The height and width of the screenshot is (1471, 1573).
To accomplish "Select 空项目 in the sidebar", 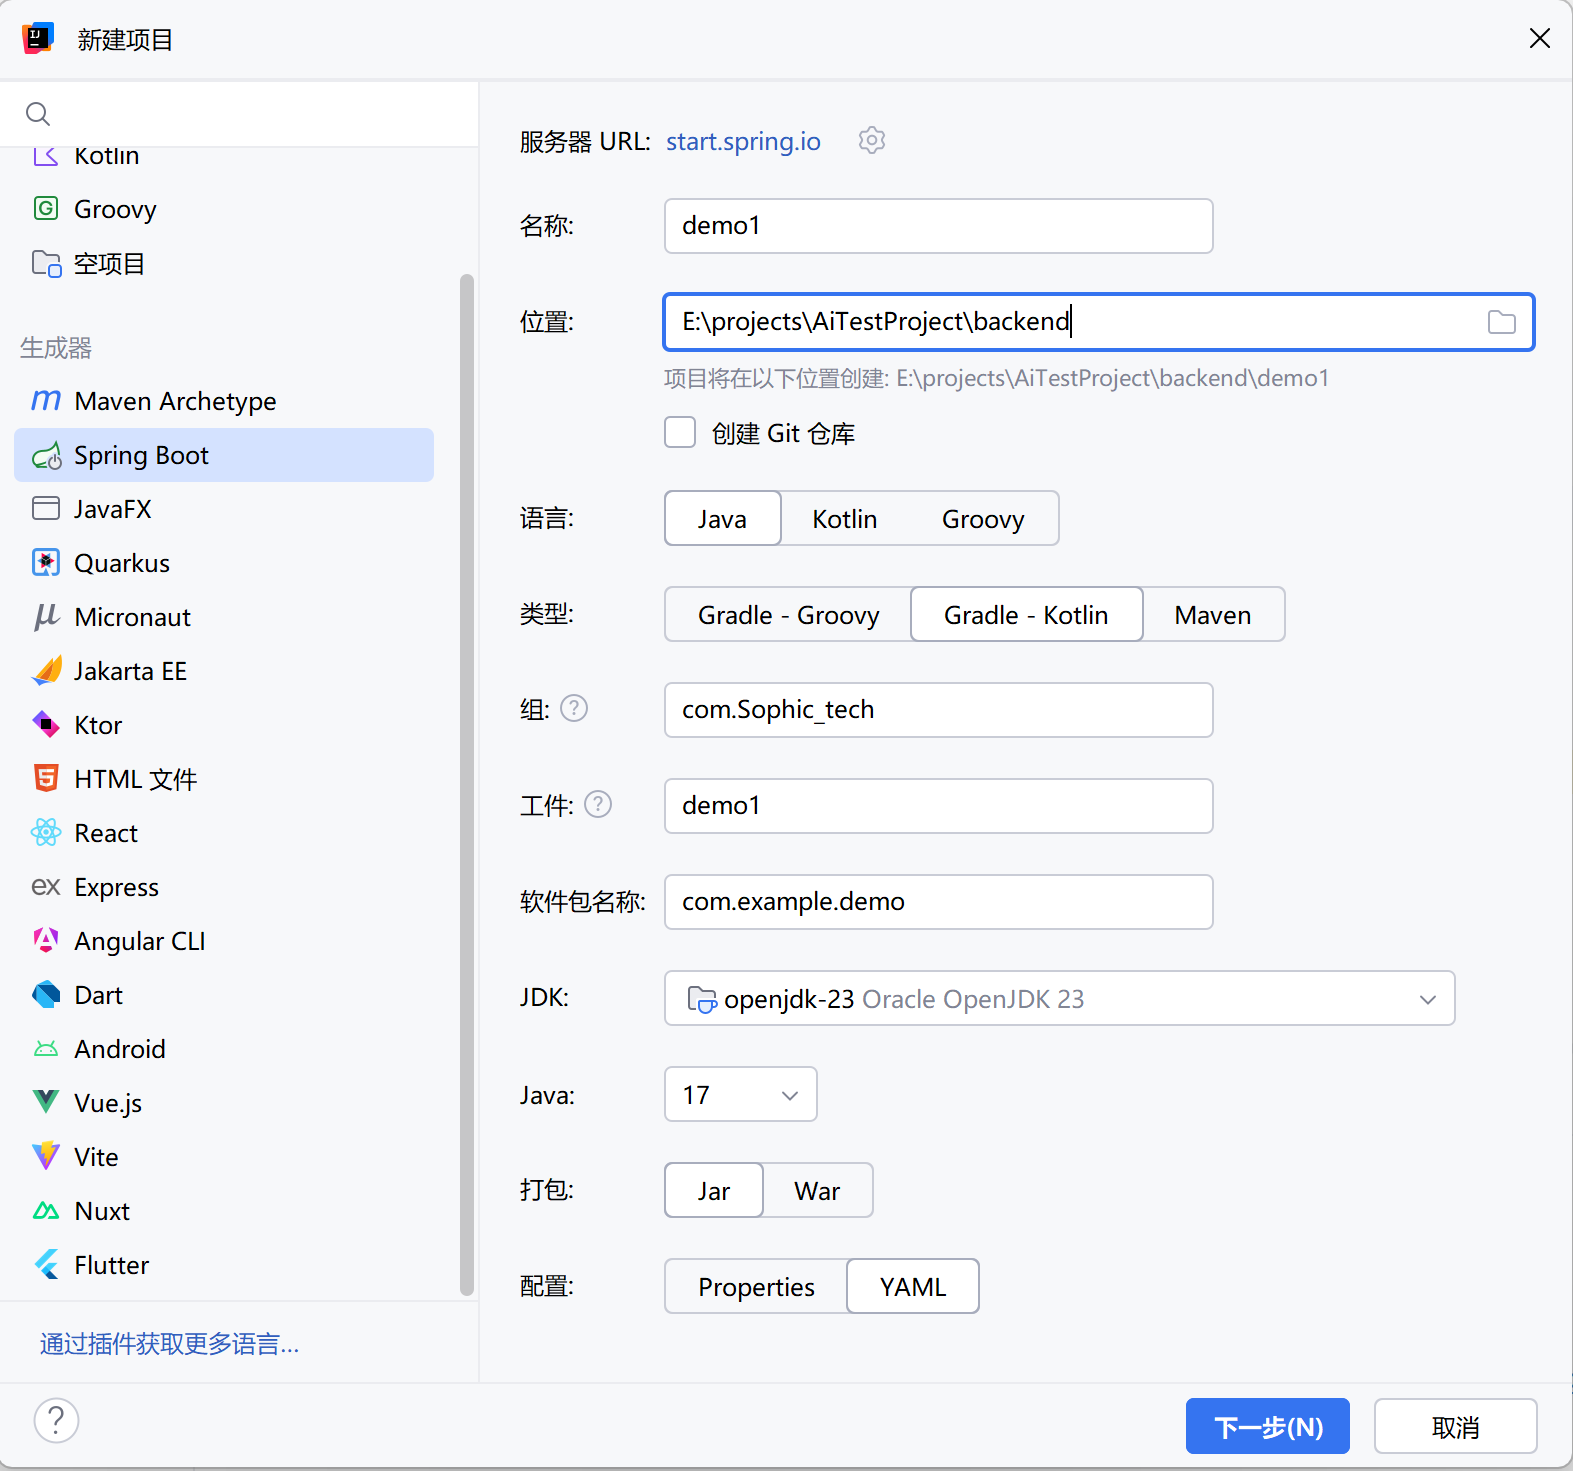I will point(224,263).
